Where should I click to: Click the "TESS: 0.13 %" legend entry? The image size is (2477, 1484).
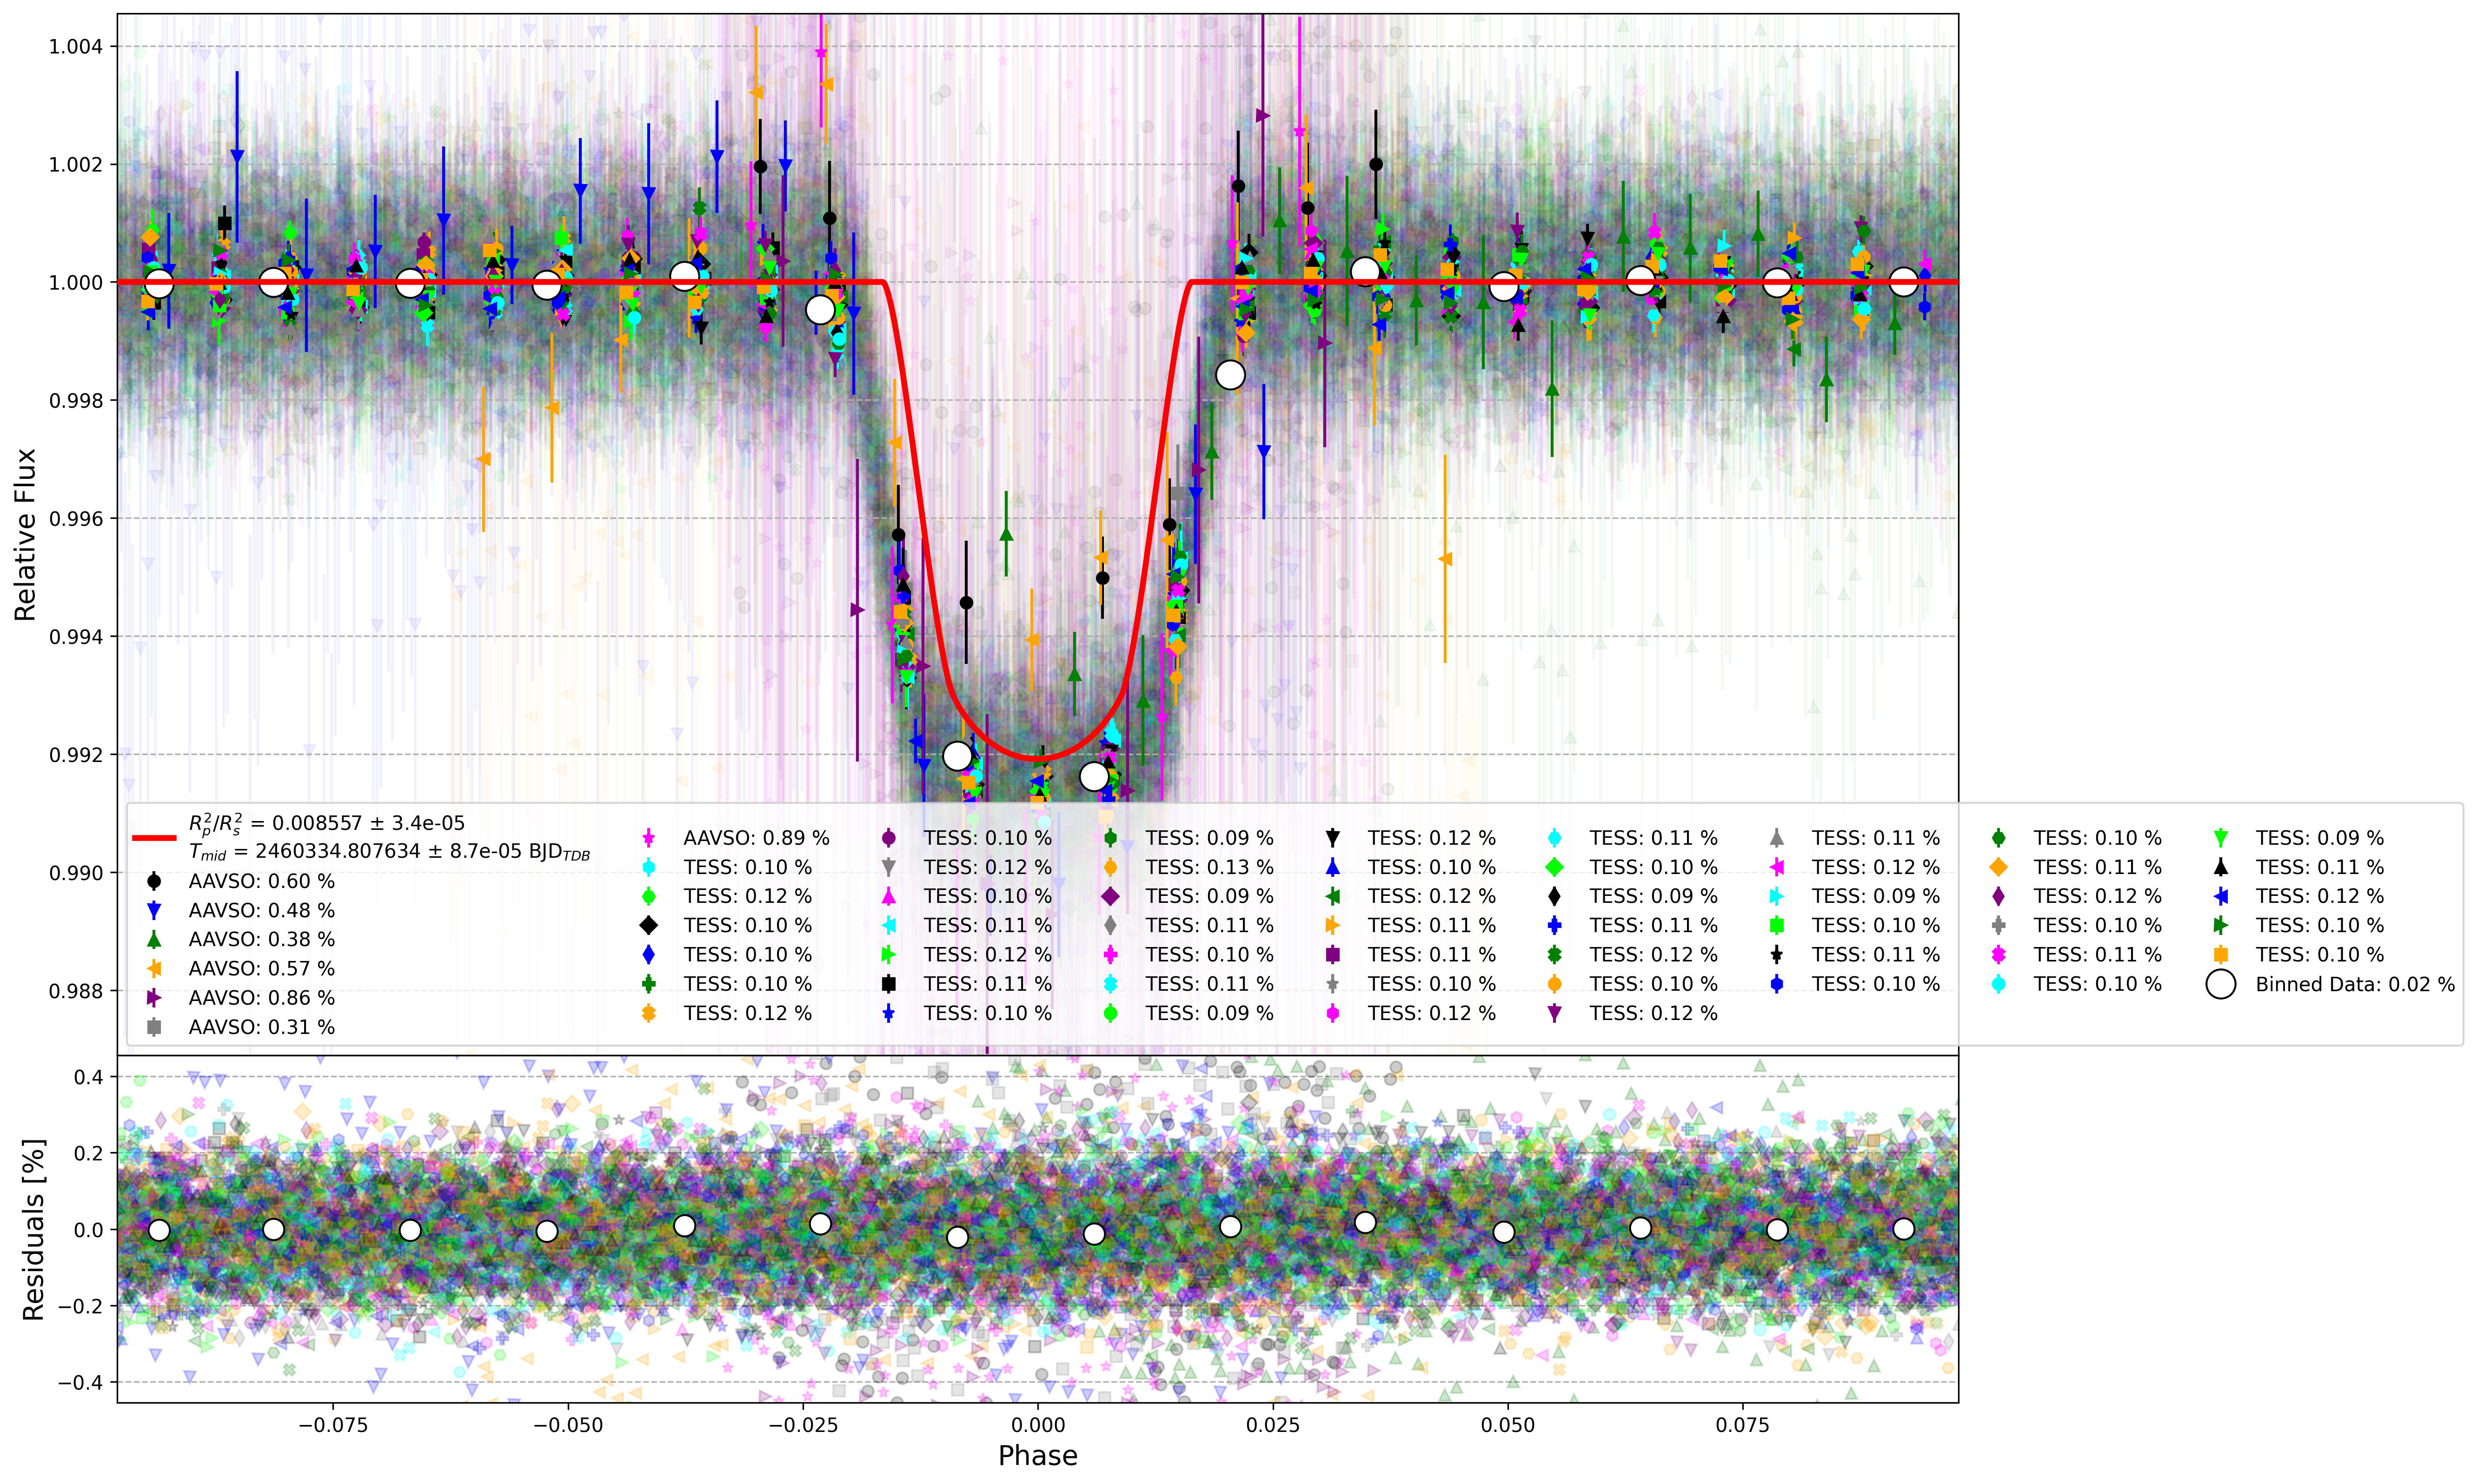(x=1209, y=867)
